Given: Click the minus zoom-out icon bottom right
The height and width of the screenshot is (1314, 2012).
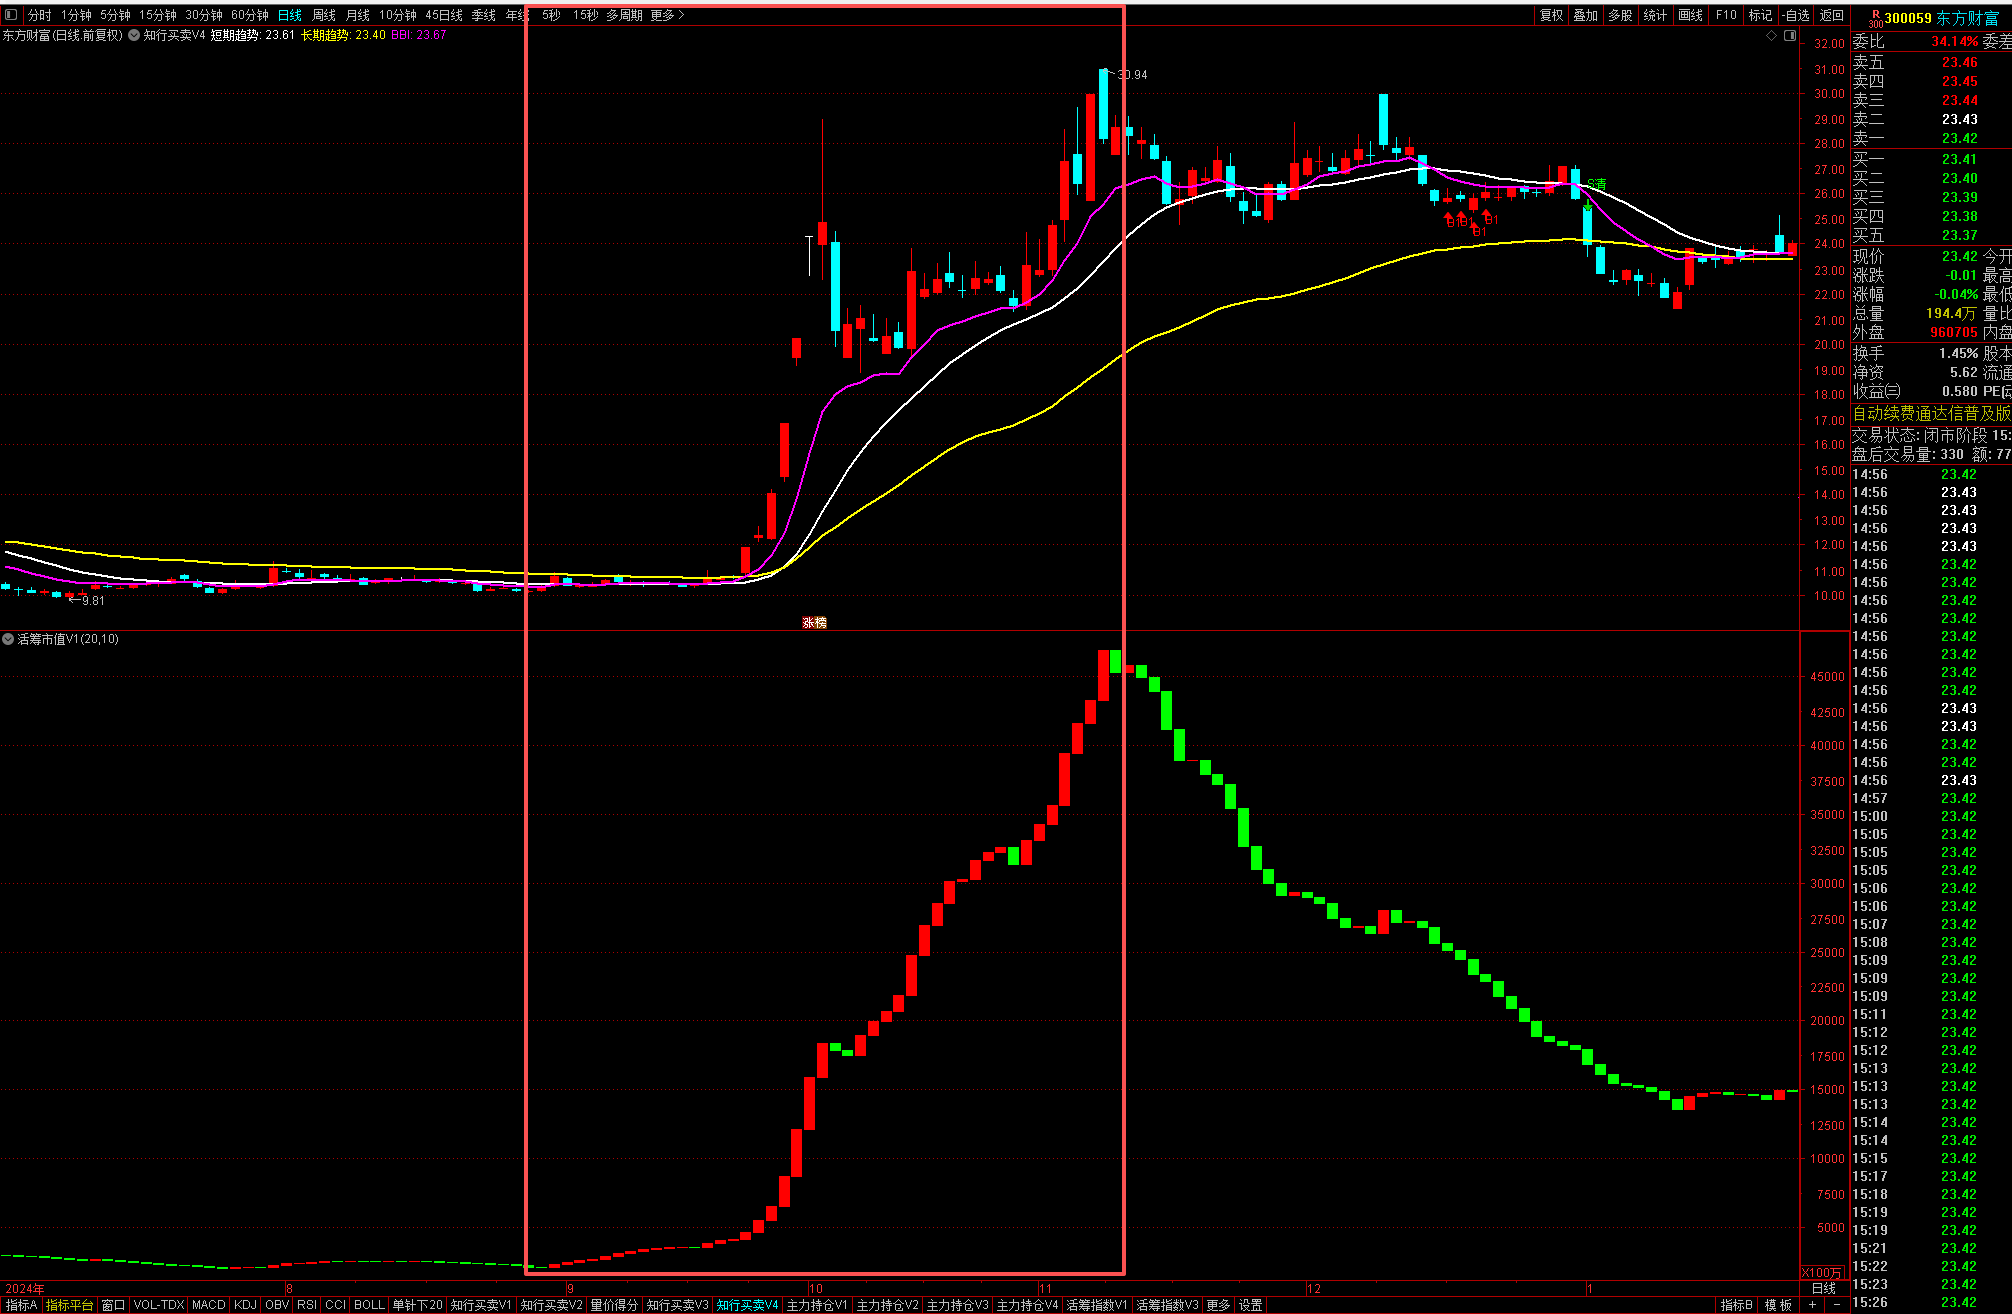Looking at the screenshot, I should [1836, 1305].
